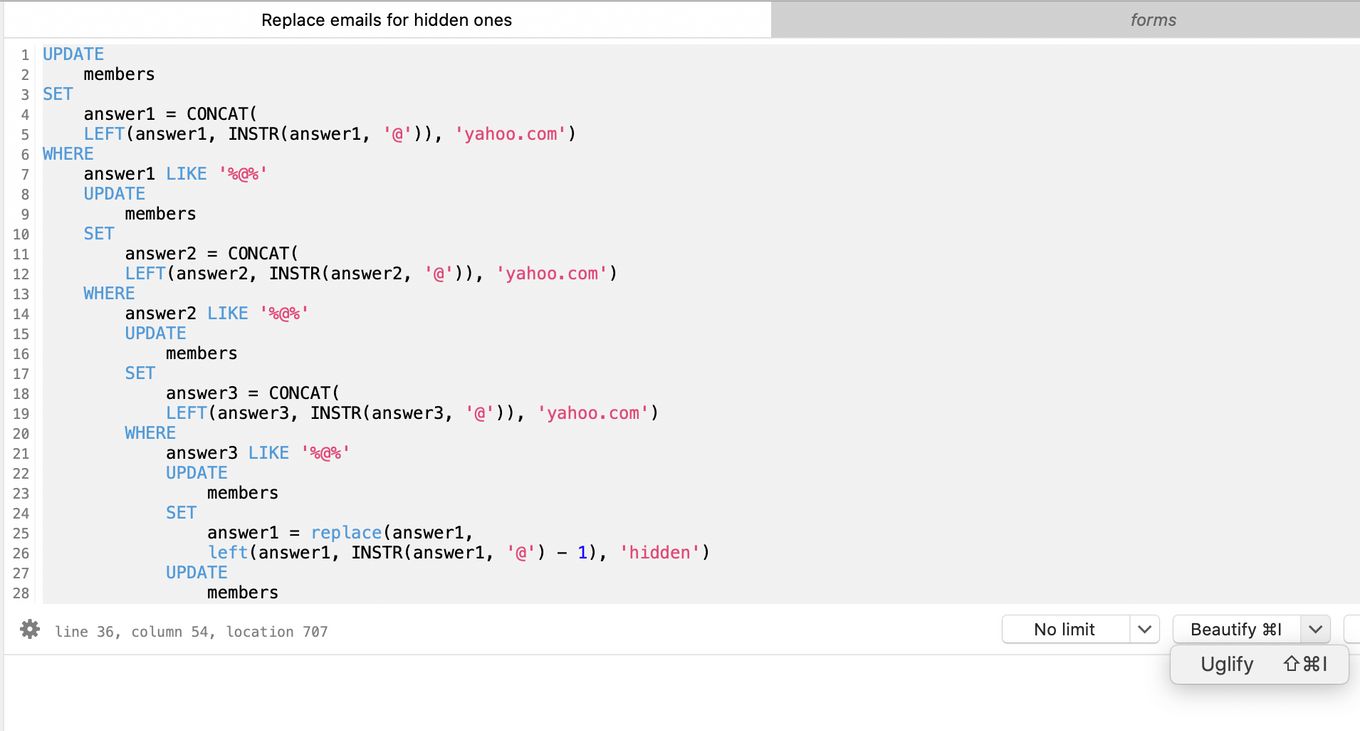Click the Beautify button

pos(1236,629)
